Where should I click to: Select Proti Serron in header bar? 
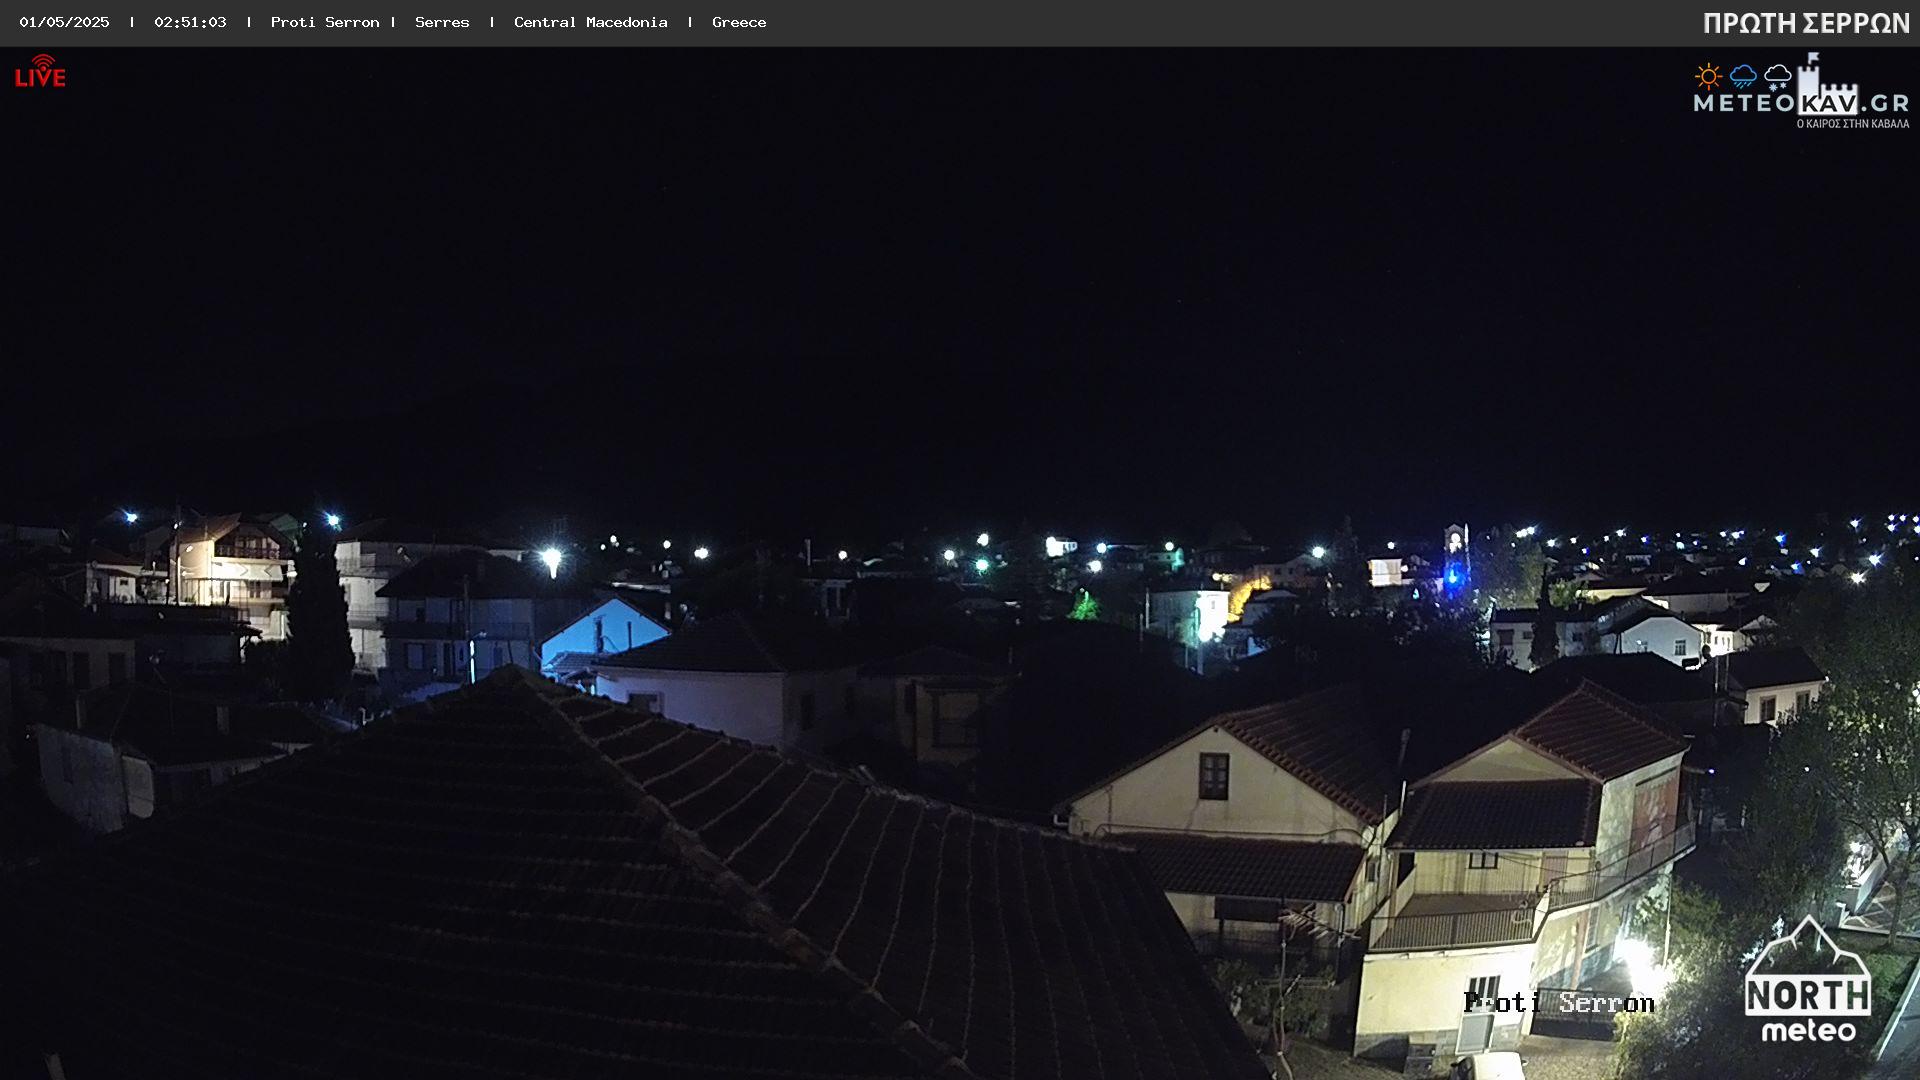[325, 22]
